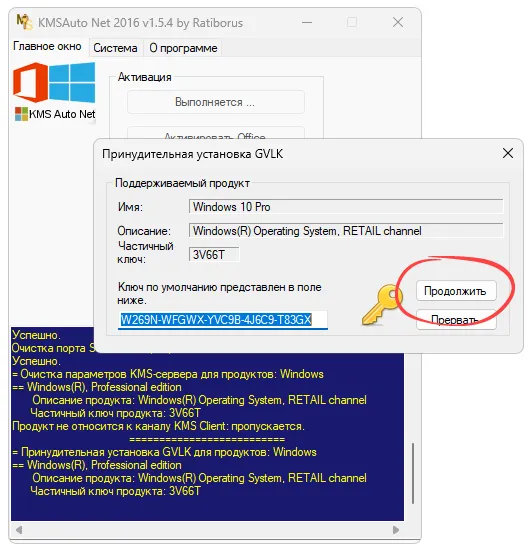Click the KMS Auto Net label logo

(55, 114)
